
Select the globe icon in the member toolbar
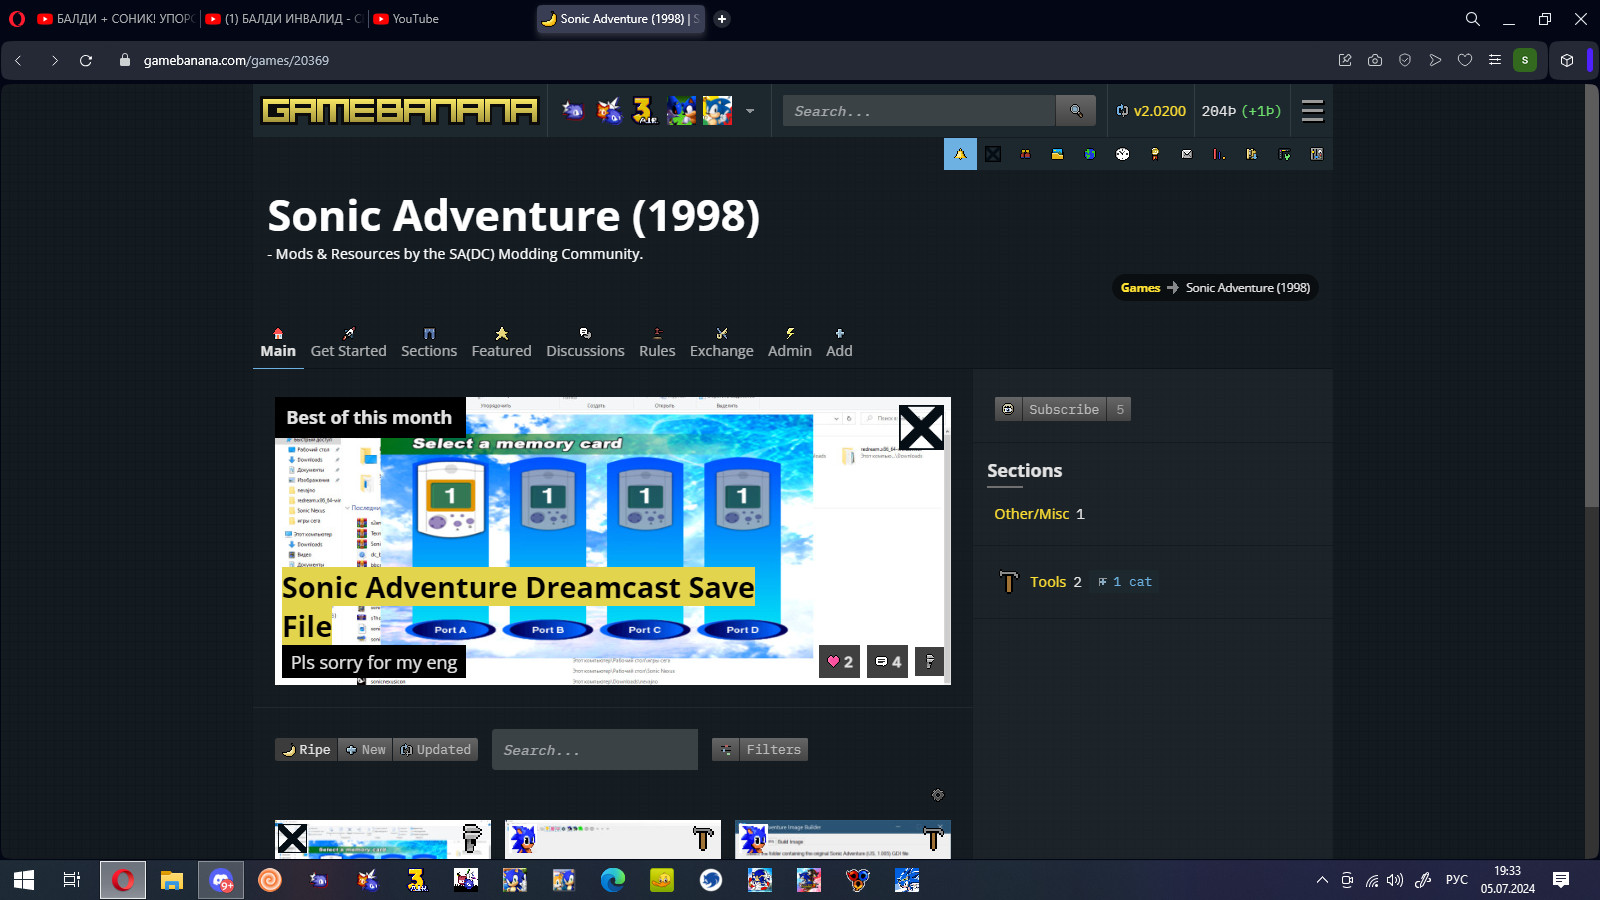[x=1090, y=154]
